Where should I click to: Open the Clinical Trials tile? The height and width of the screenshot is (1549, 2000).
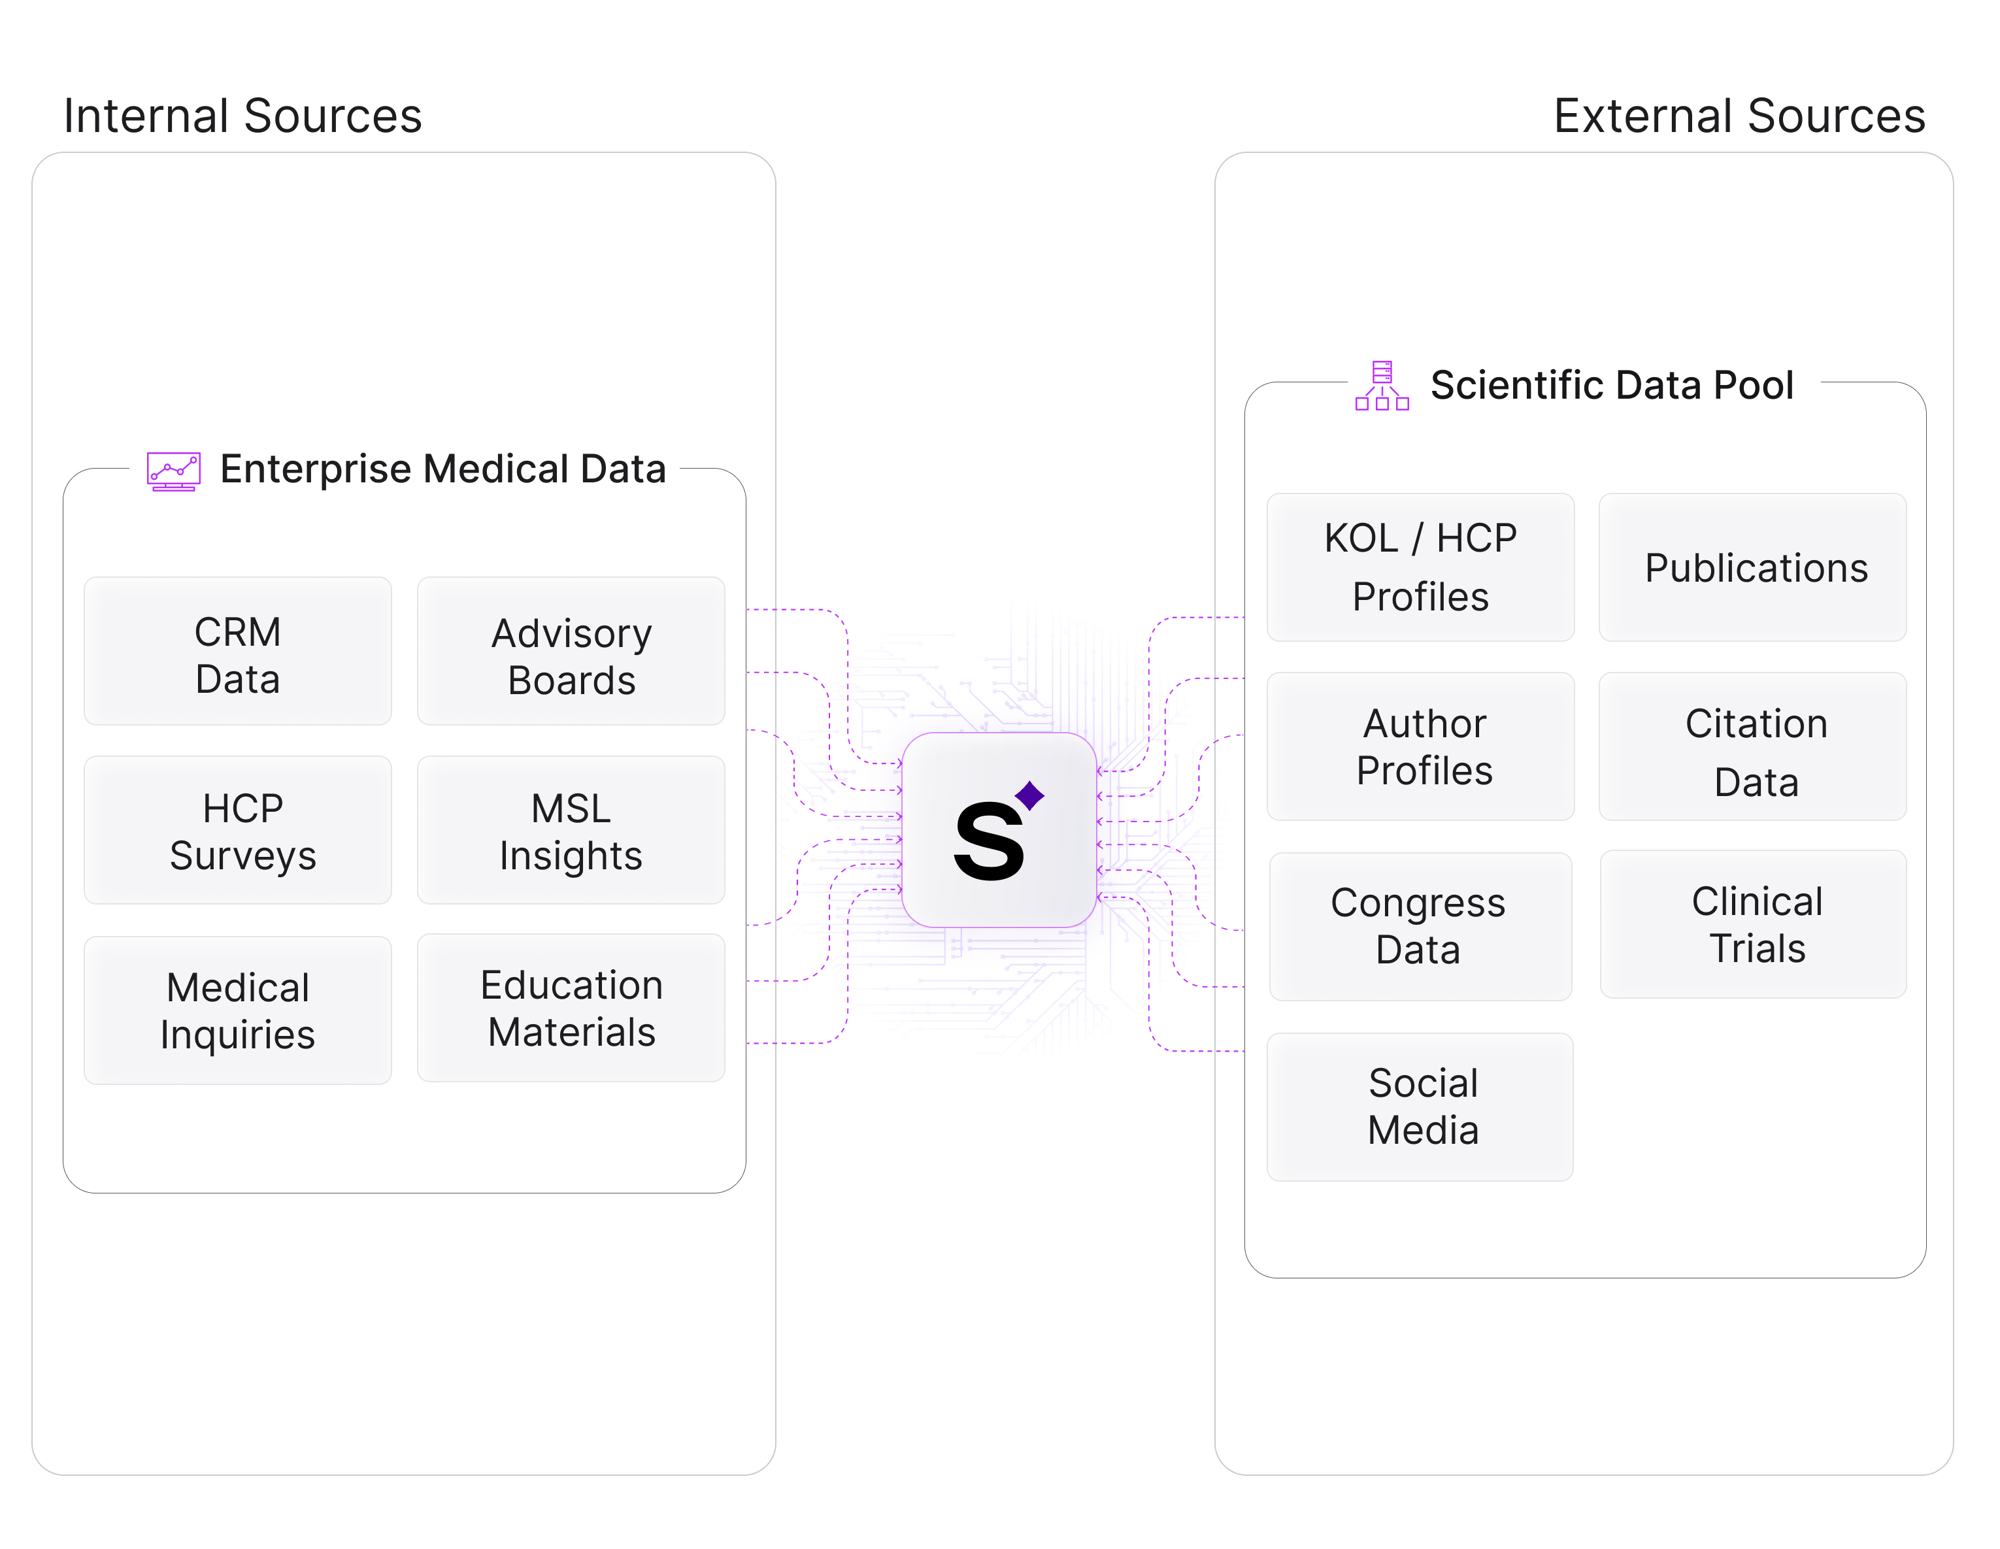(1753, 924)
